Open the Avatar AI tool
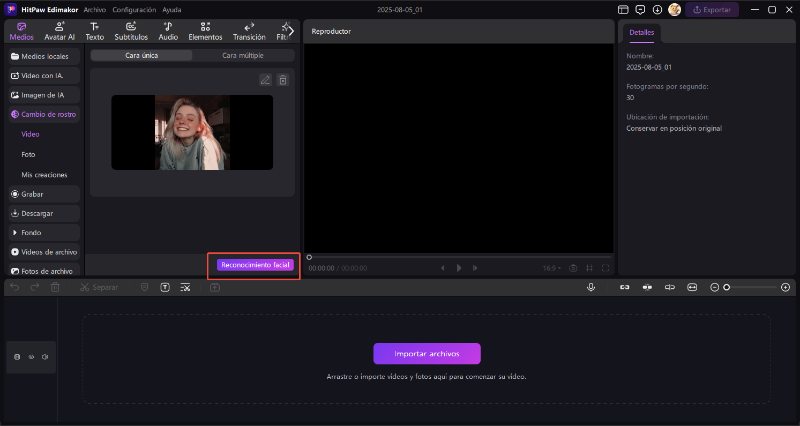Screen dimensions: 800x426 click(x=59, y=31)
